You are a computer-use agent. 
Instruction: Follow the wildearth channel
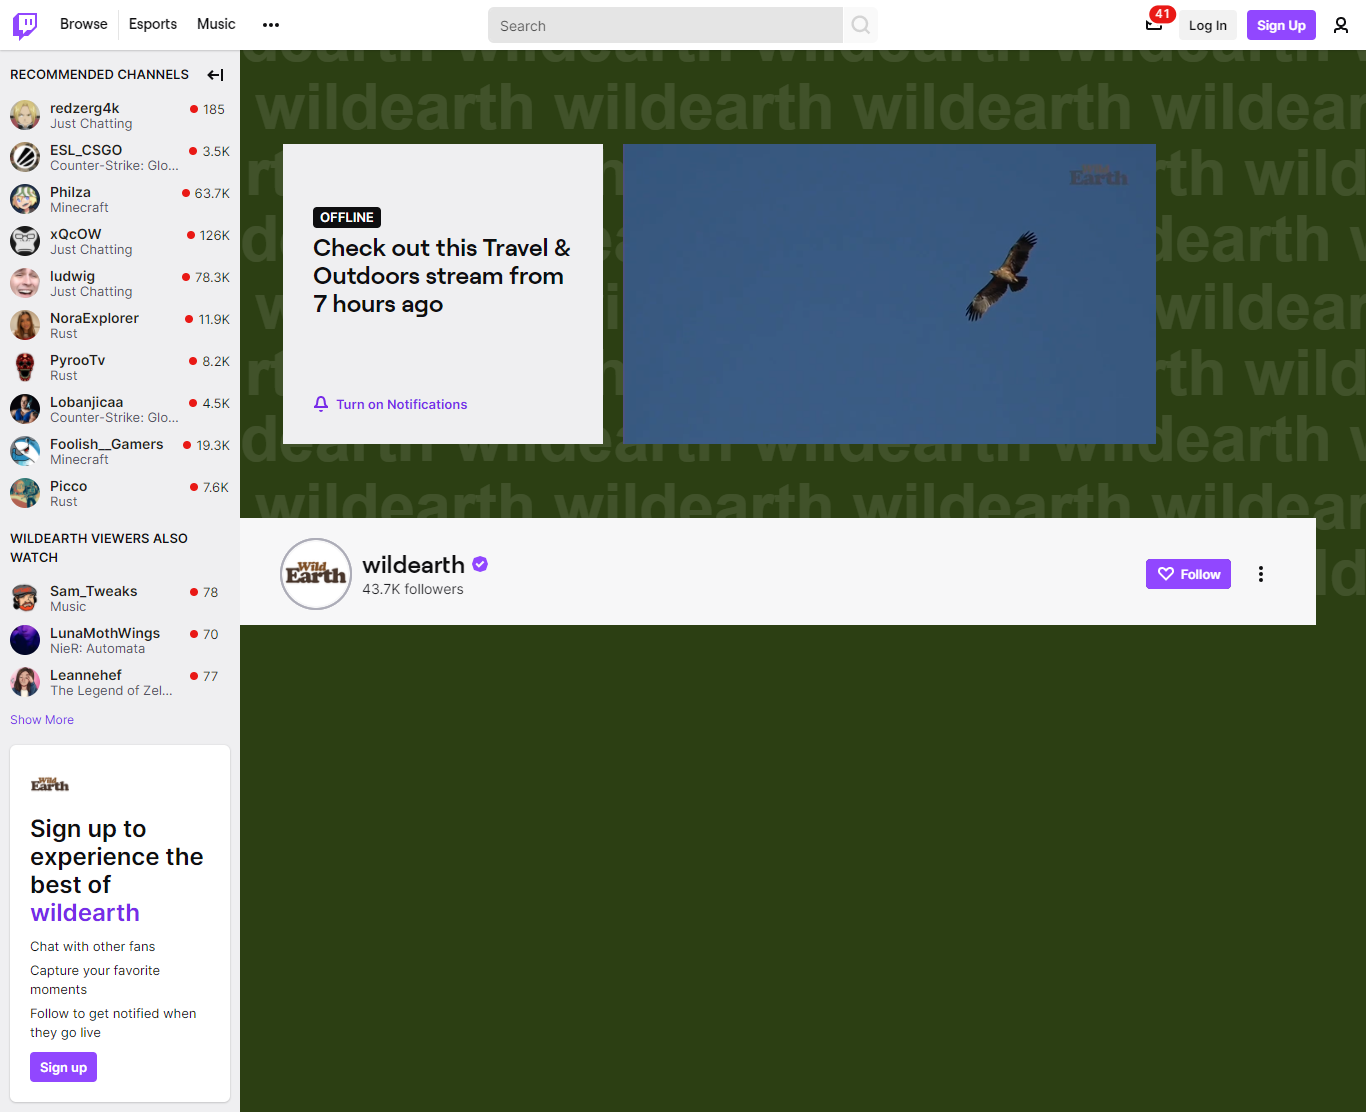[x=1188, y=574]
